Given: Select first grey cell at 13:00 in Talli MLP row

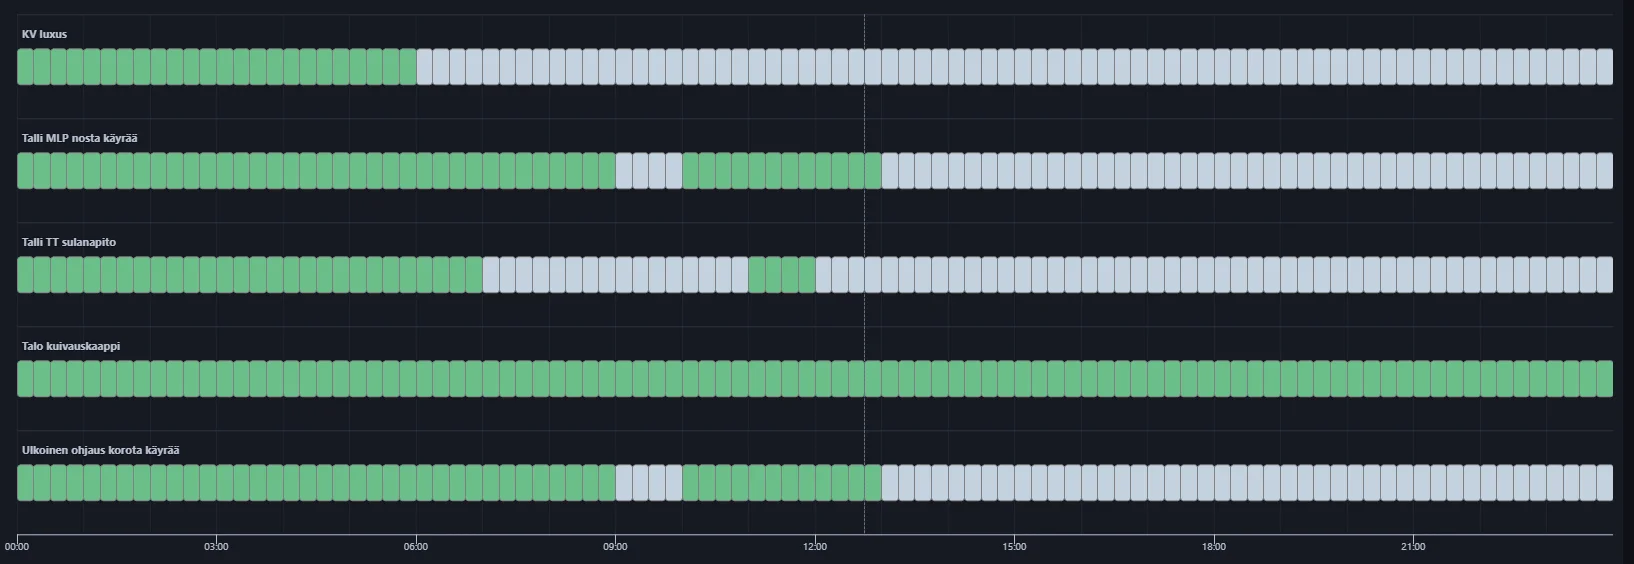Looking at the screenshot, I should [890, 171].
